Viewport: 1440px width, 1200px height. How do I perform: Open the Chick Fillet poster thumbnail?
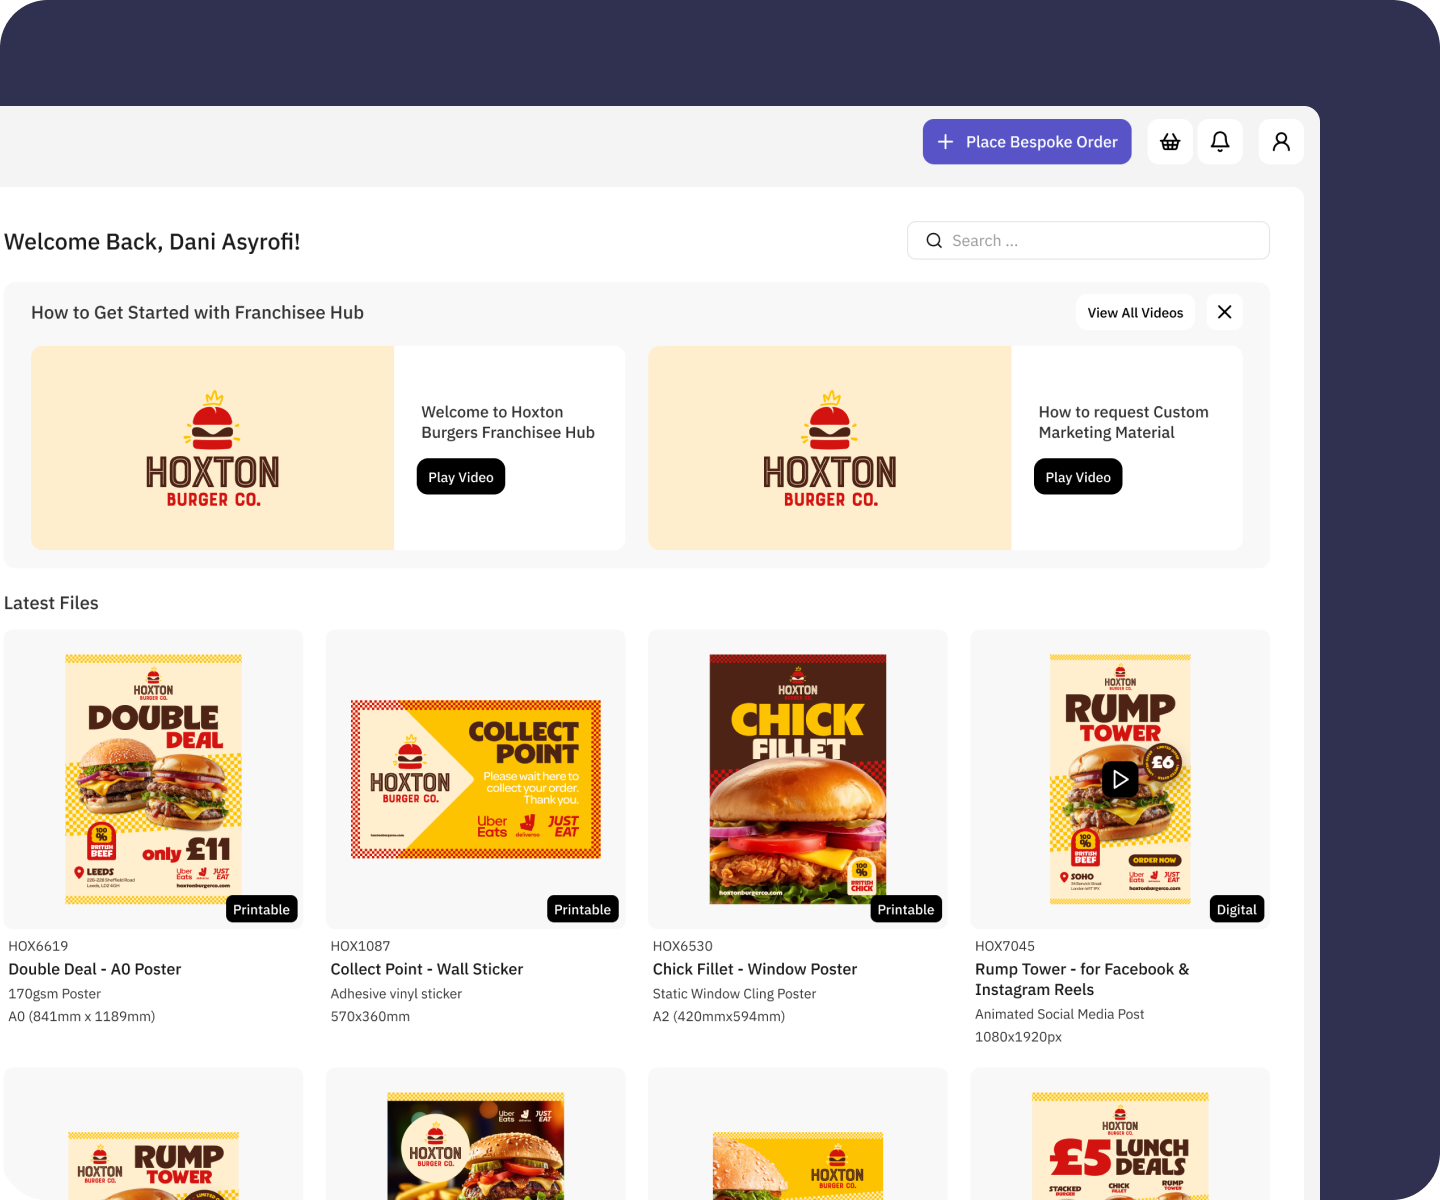798,779
